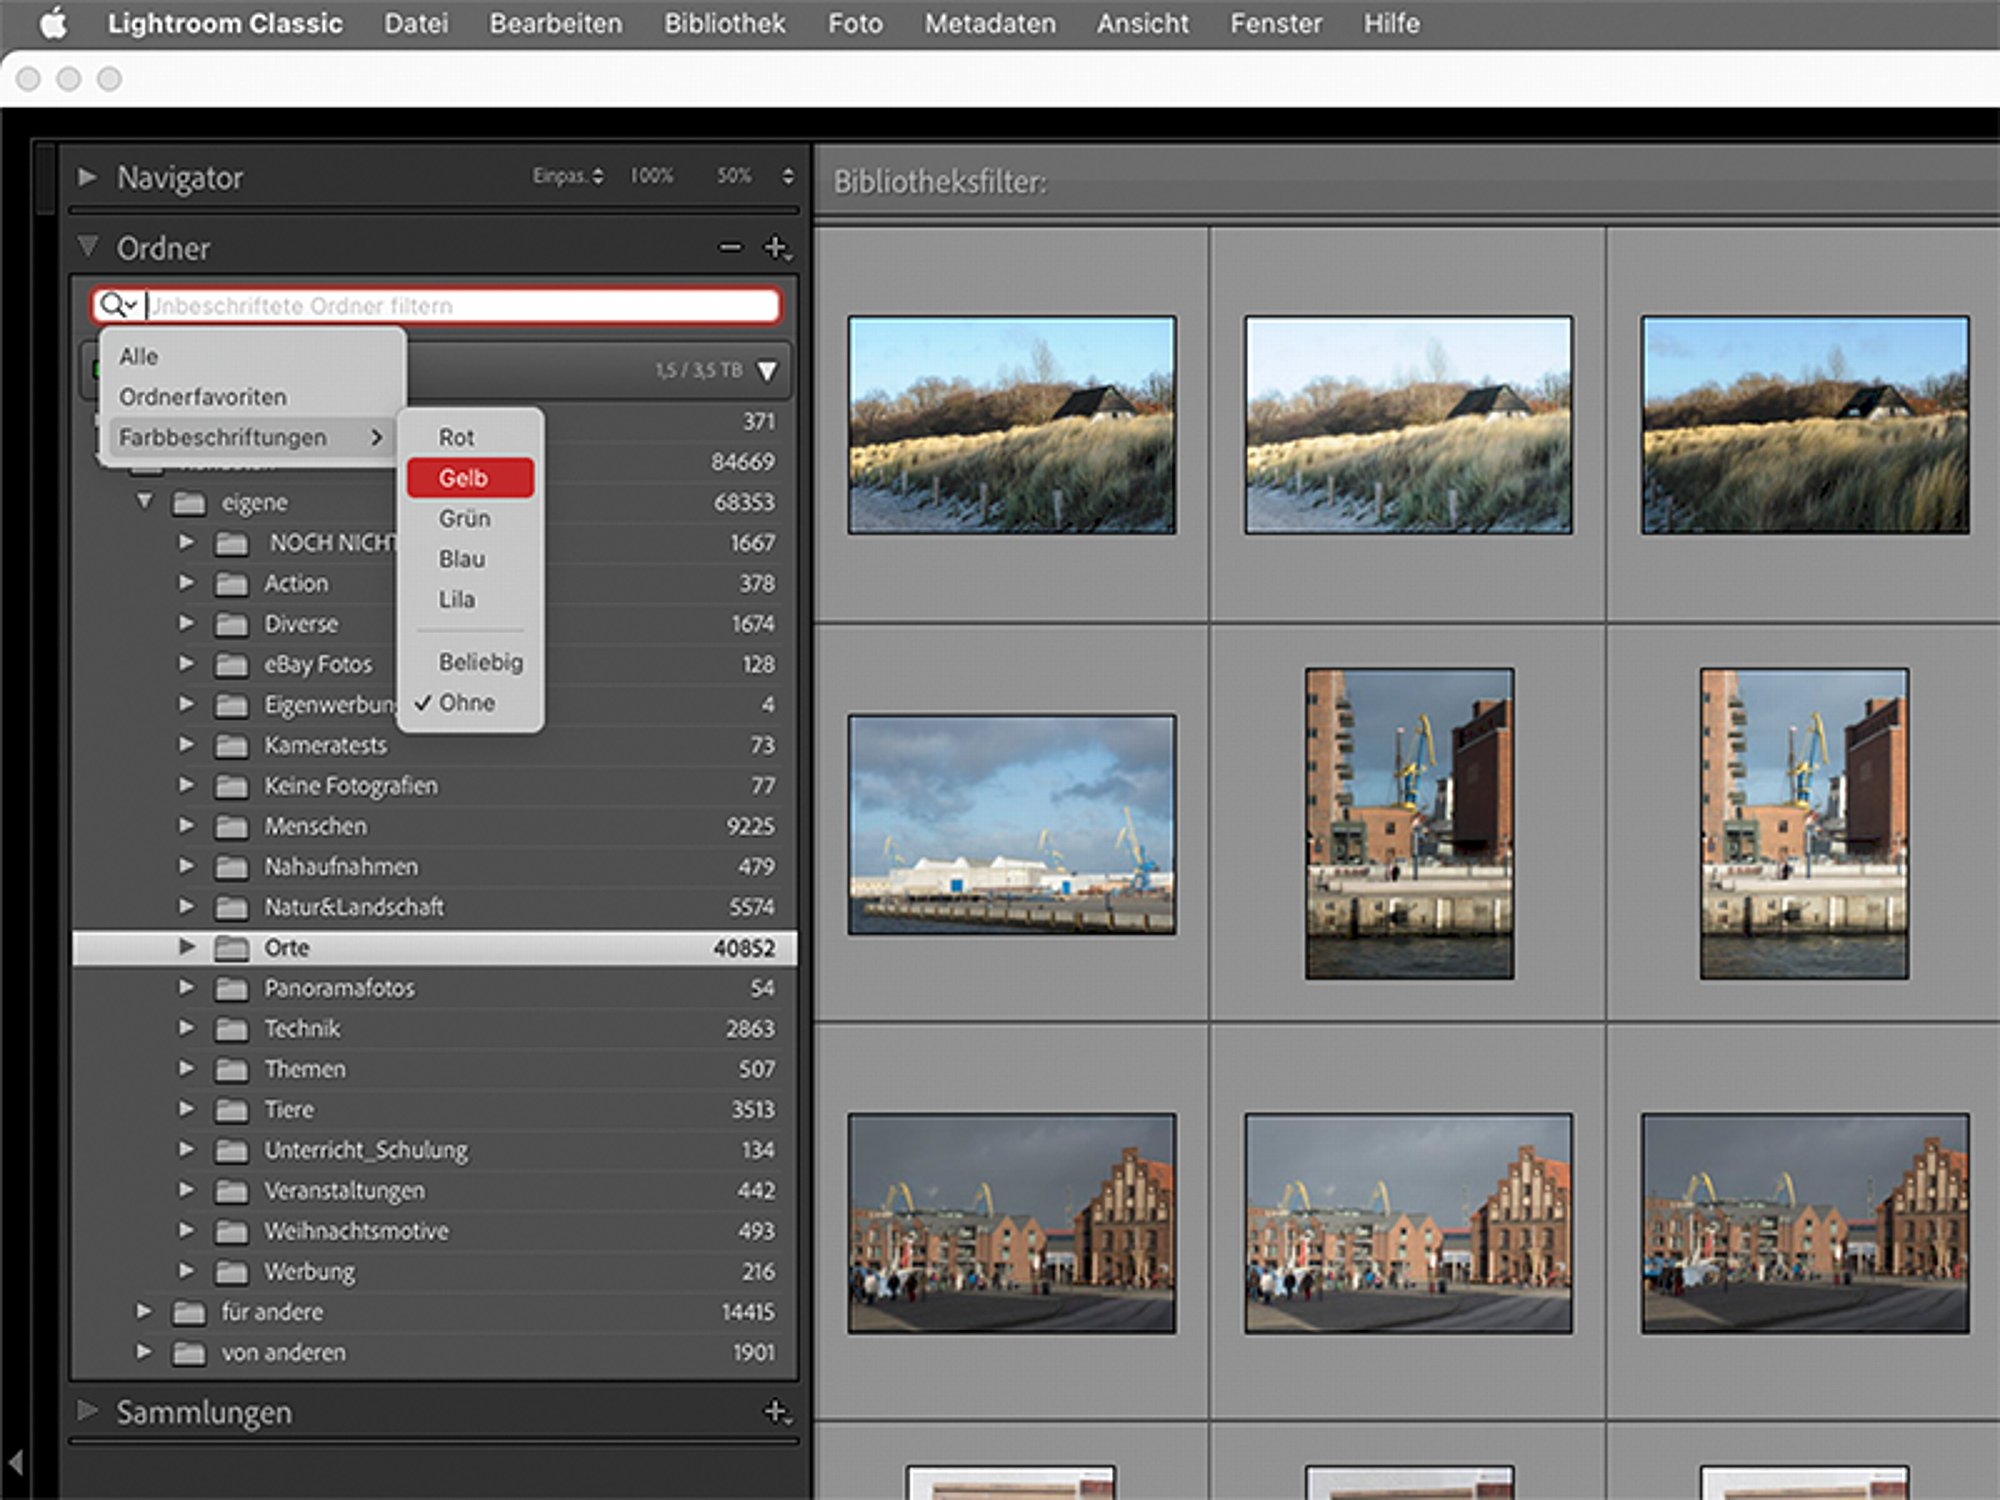This screenshot has width=2000, height=1500.
Task: Open the Lightroom Classic app menu
Action: [225, 23]
